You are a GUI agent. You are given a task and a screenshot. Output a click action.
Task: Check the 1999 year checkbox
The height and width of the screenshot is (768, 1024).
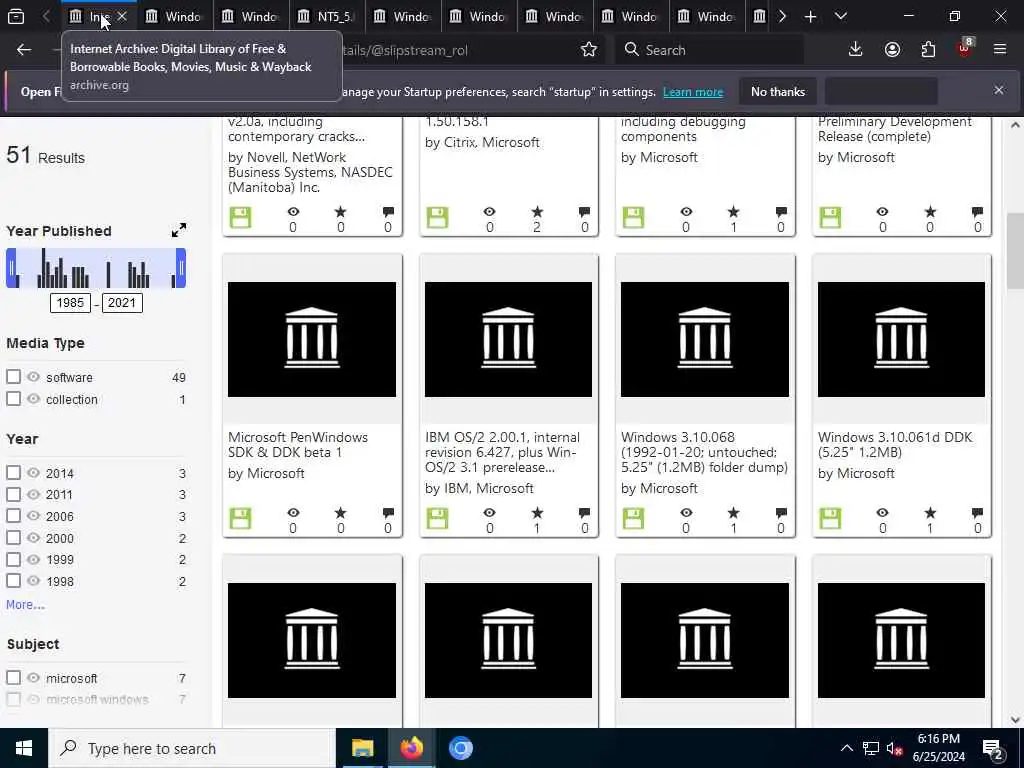point(13,559)
